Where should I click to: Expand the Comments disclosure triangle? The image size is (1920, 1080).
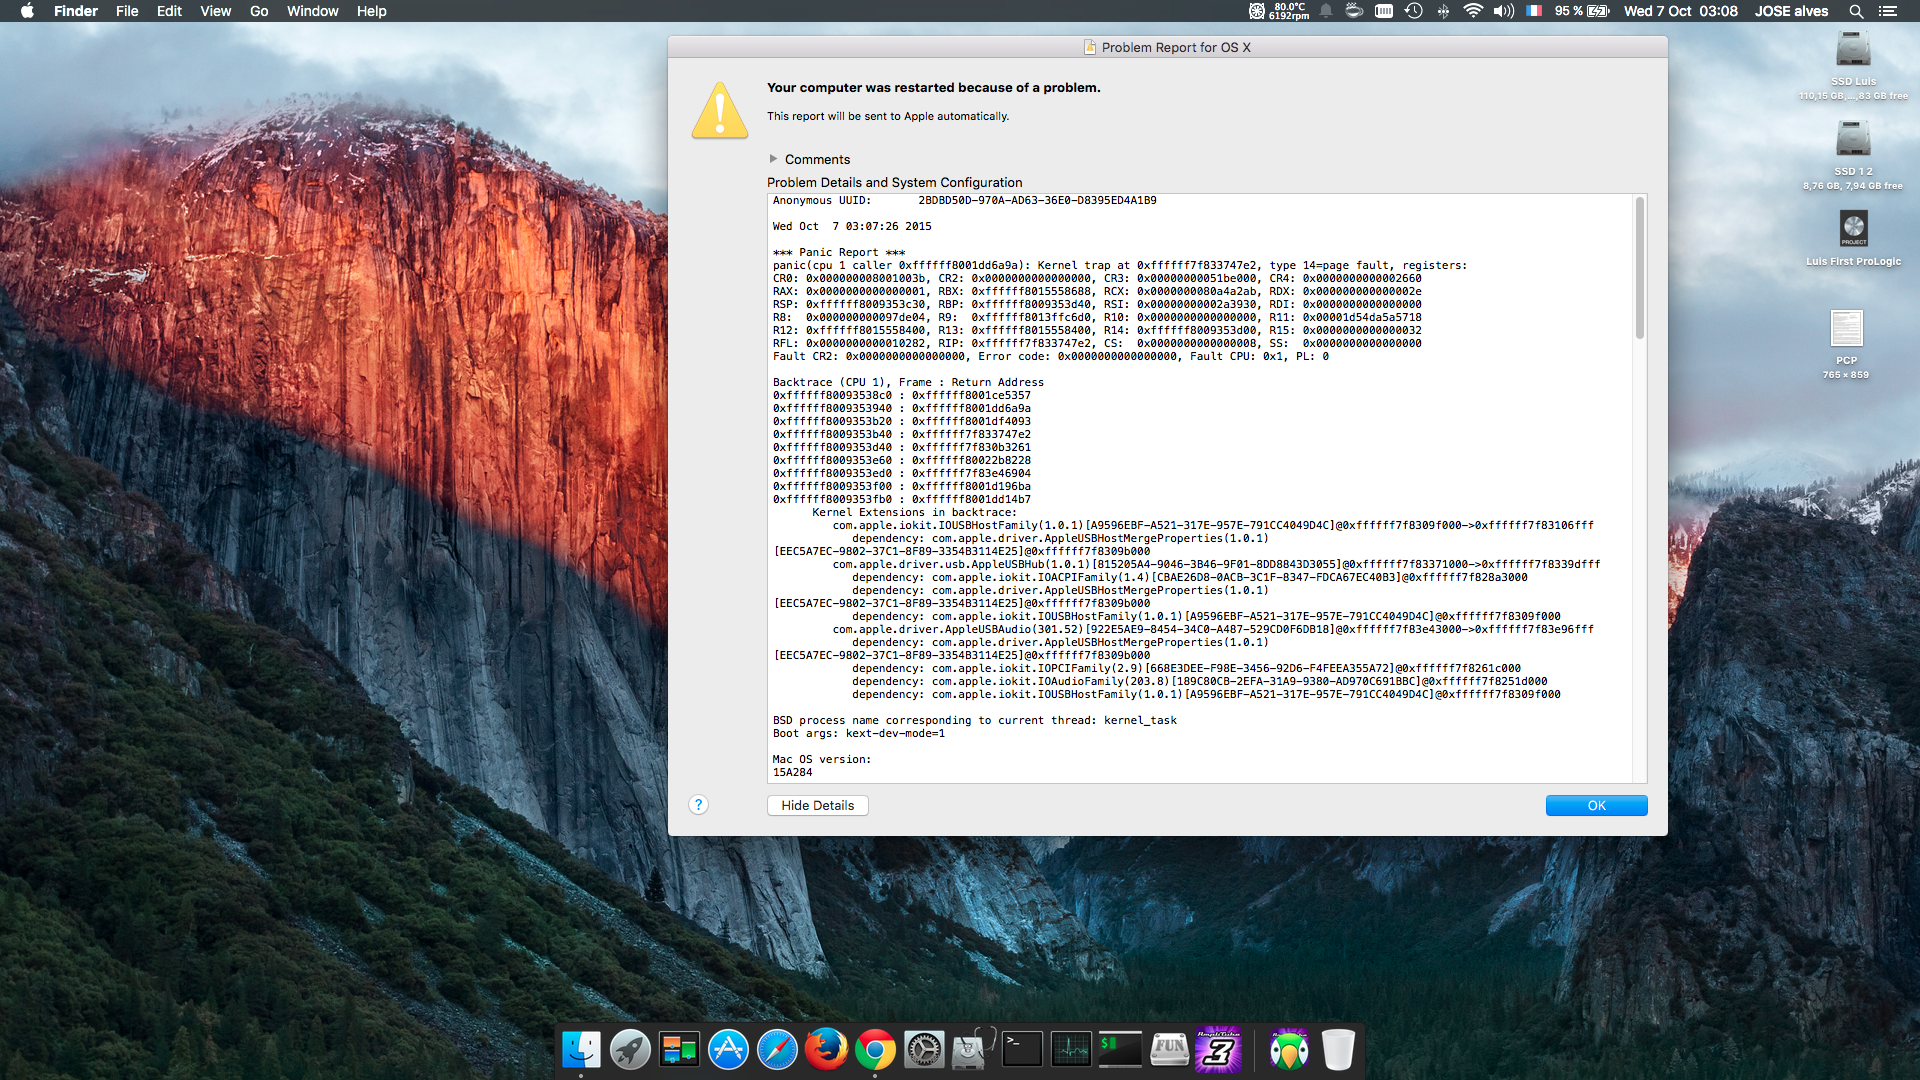click(773, 159)
